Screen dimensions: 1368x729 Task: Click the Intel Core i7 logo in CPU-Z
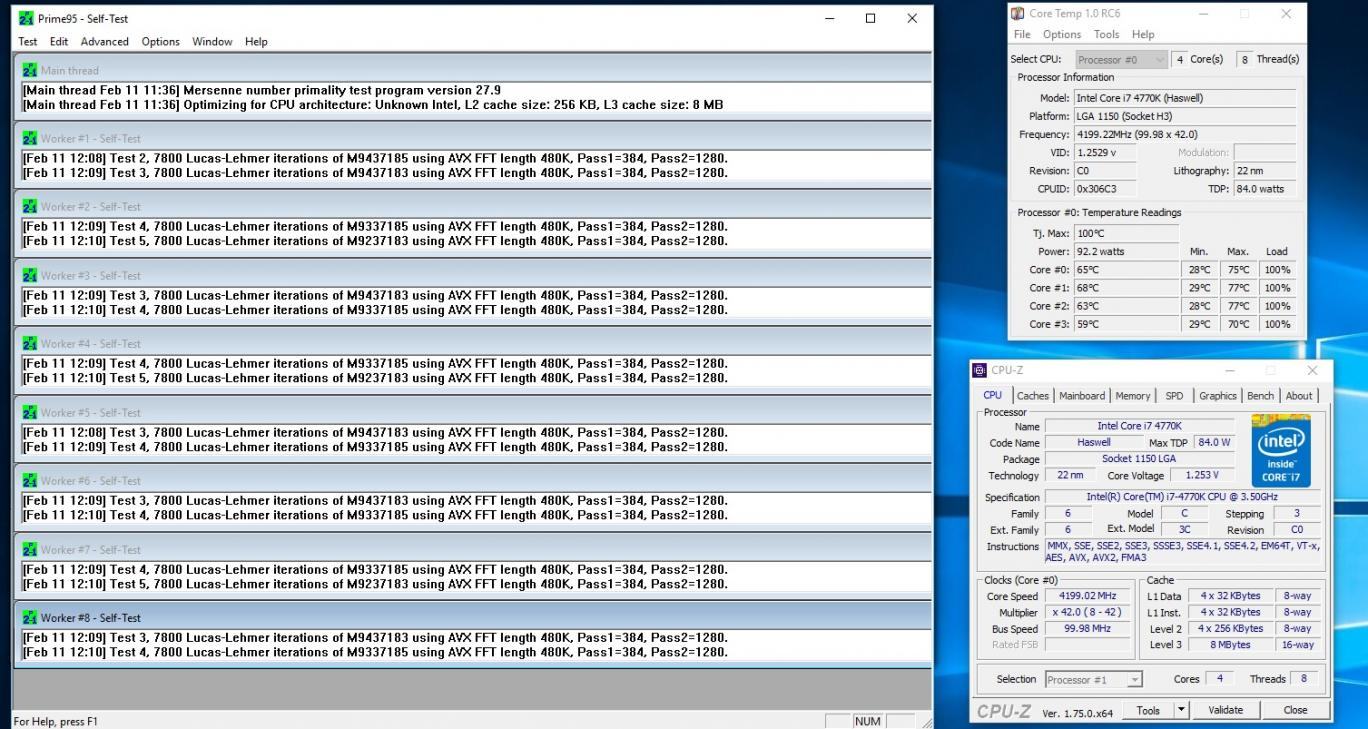click(1280, 450)
